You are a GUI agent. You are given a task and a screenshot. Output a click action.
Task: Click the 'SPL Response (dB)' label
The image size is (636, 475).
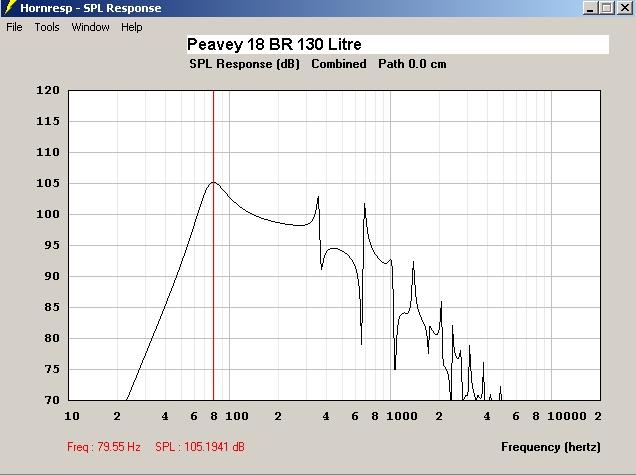point(245,64)
